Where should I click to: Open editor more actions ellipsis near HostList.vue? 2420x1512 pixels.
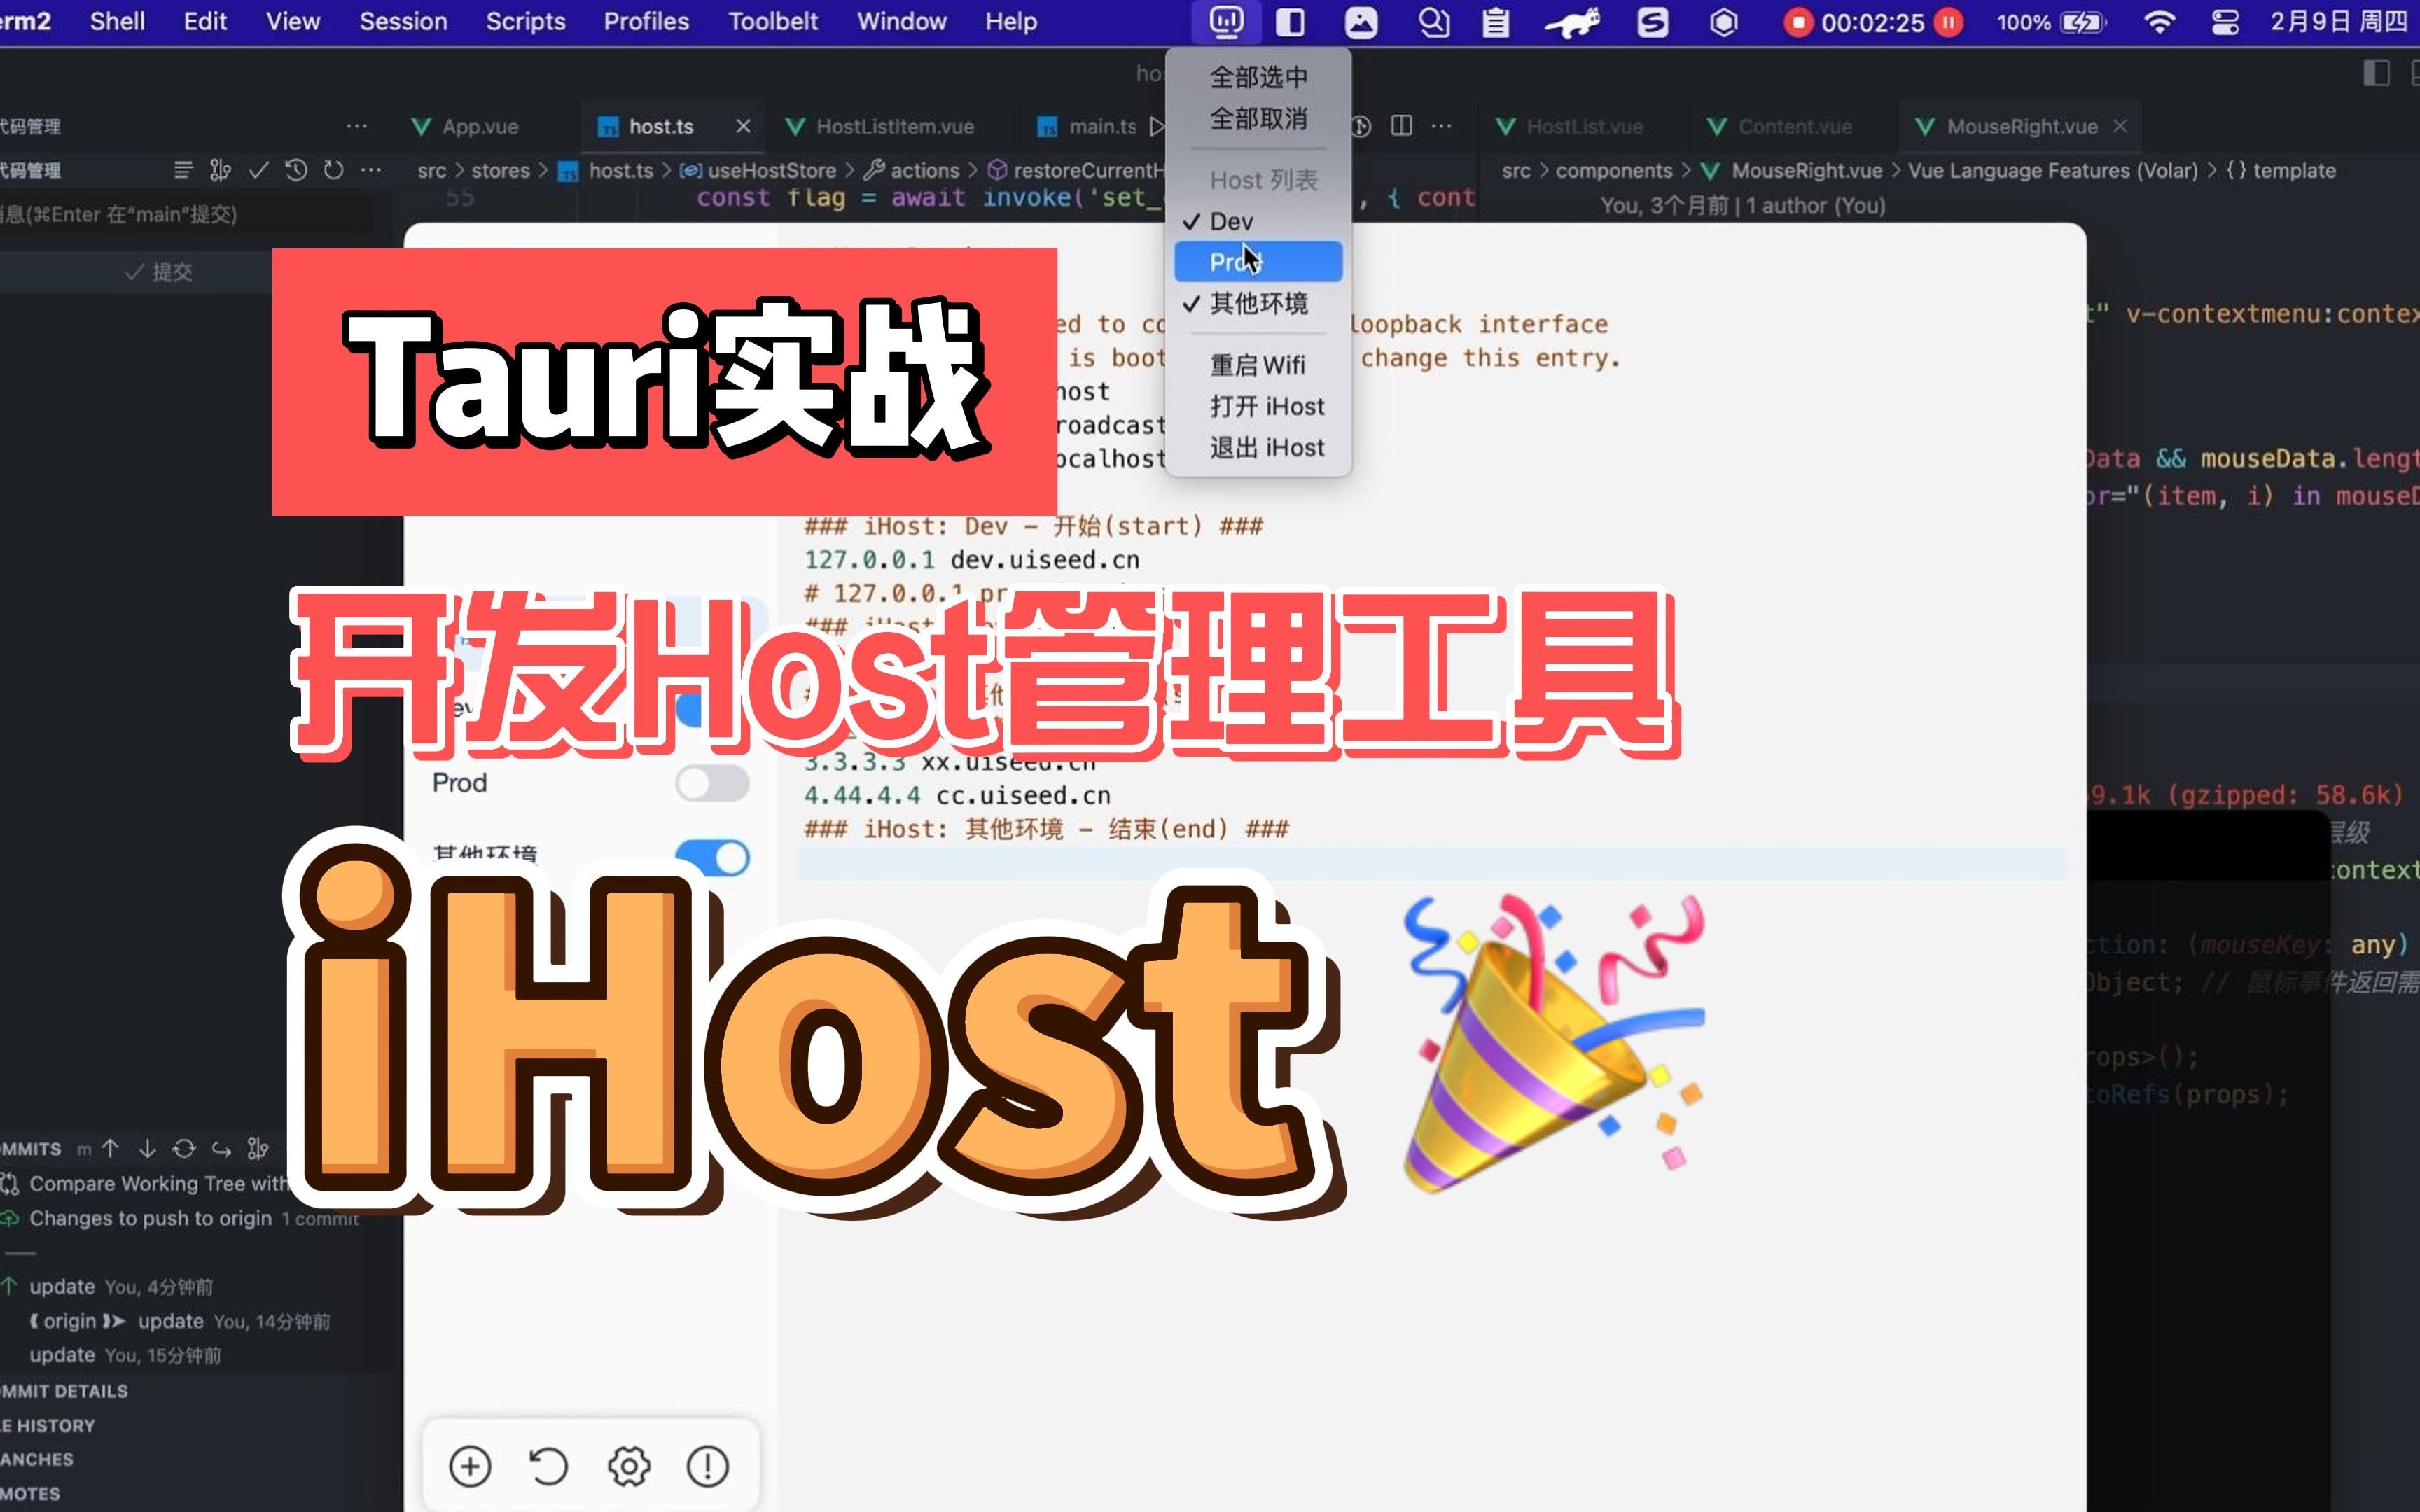click(x=1441, y=126)
